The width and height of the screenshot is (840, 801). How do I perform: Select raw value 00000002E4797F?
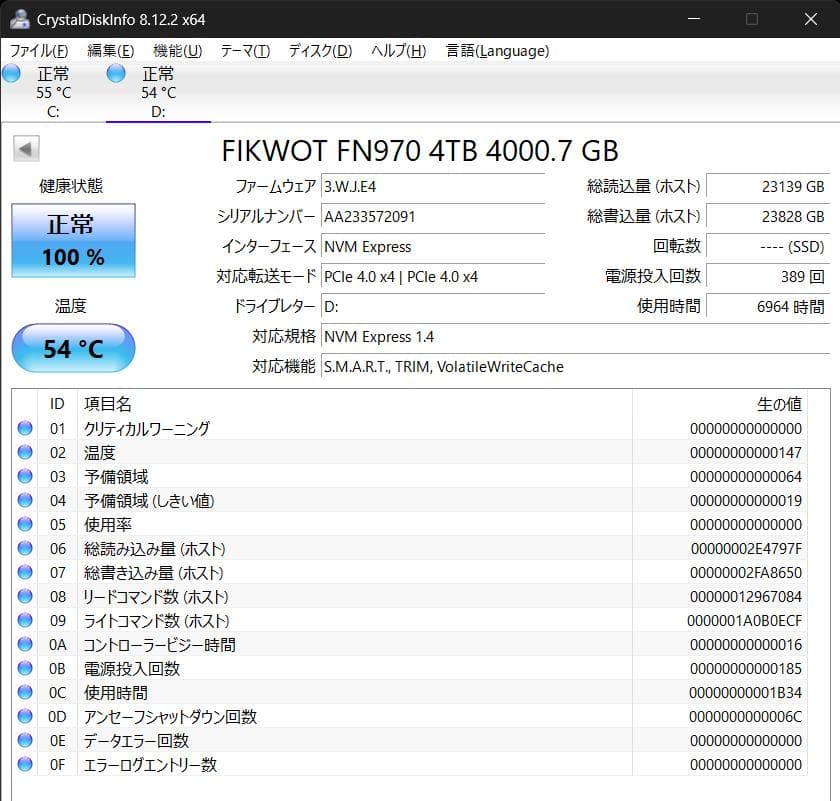746,549
